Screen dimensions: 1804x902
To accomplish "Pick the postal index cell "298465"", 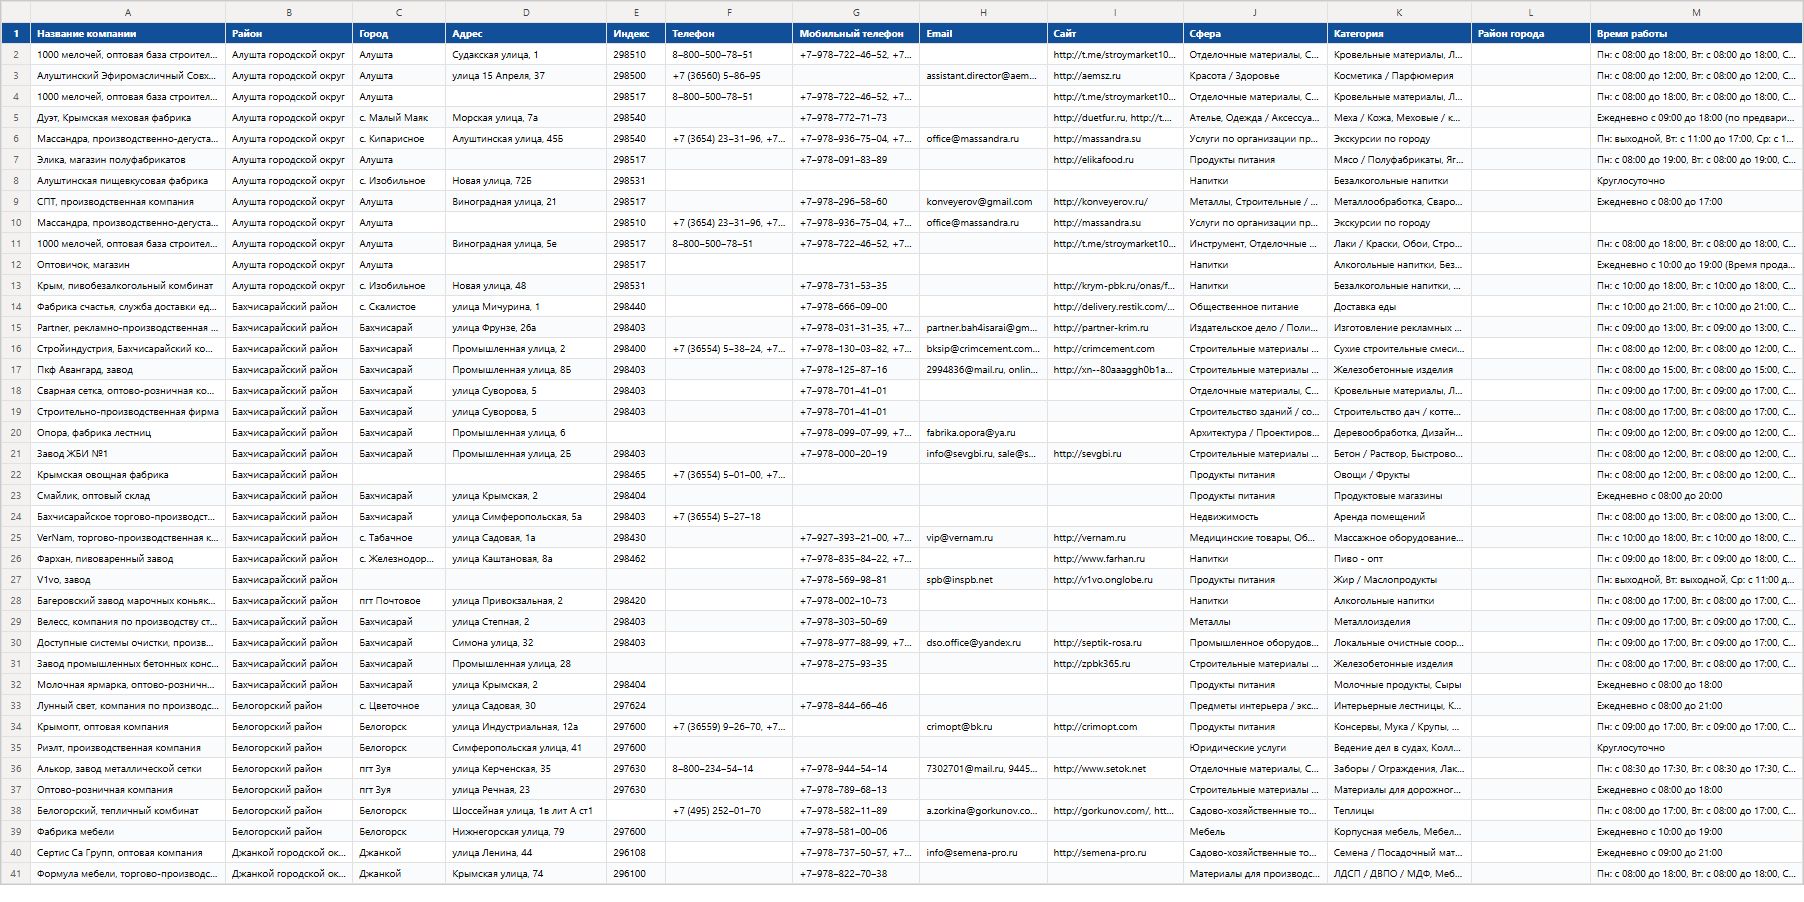I will (636, 475).
